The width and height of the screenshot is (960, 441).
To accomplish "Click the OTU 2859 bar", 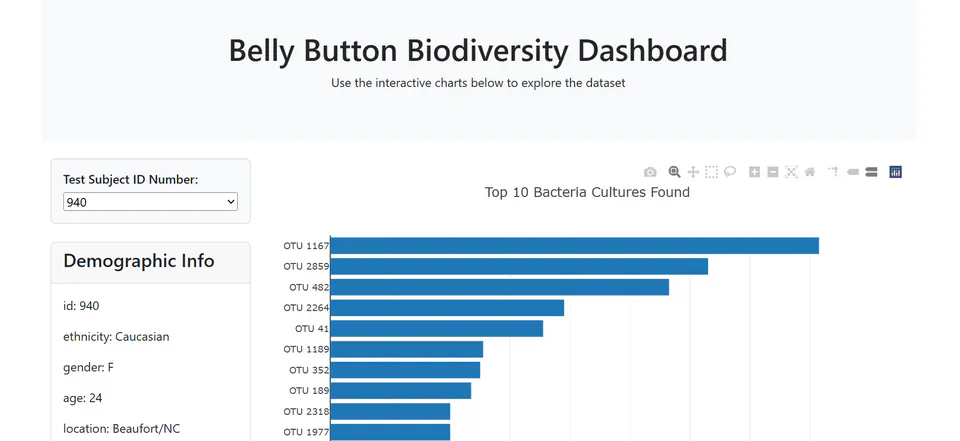I will tap(519, 266).
